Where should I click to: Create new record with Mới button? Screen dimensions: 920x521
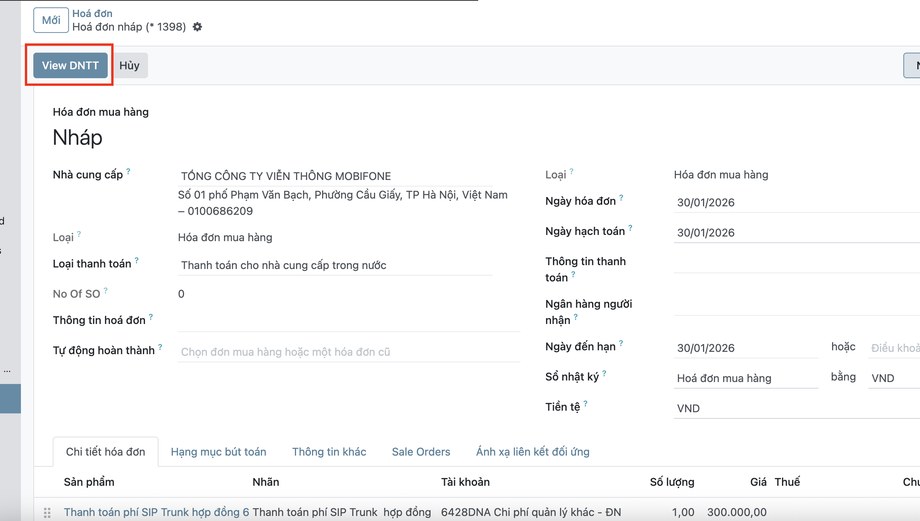click(x=50, y=20)
